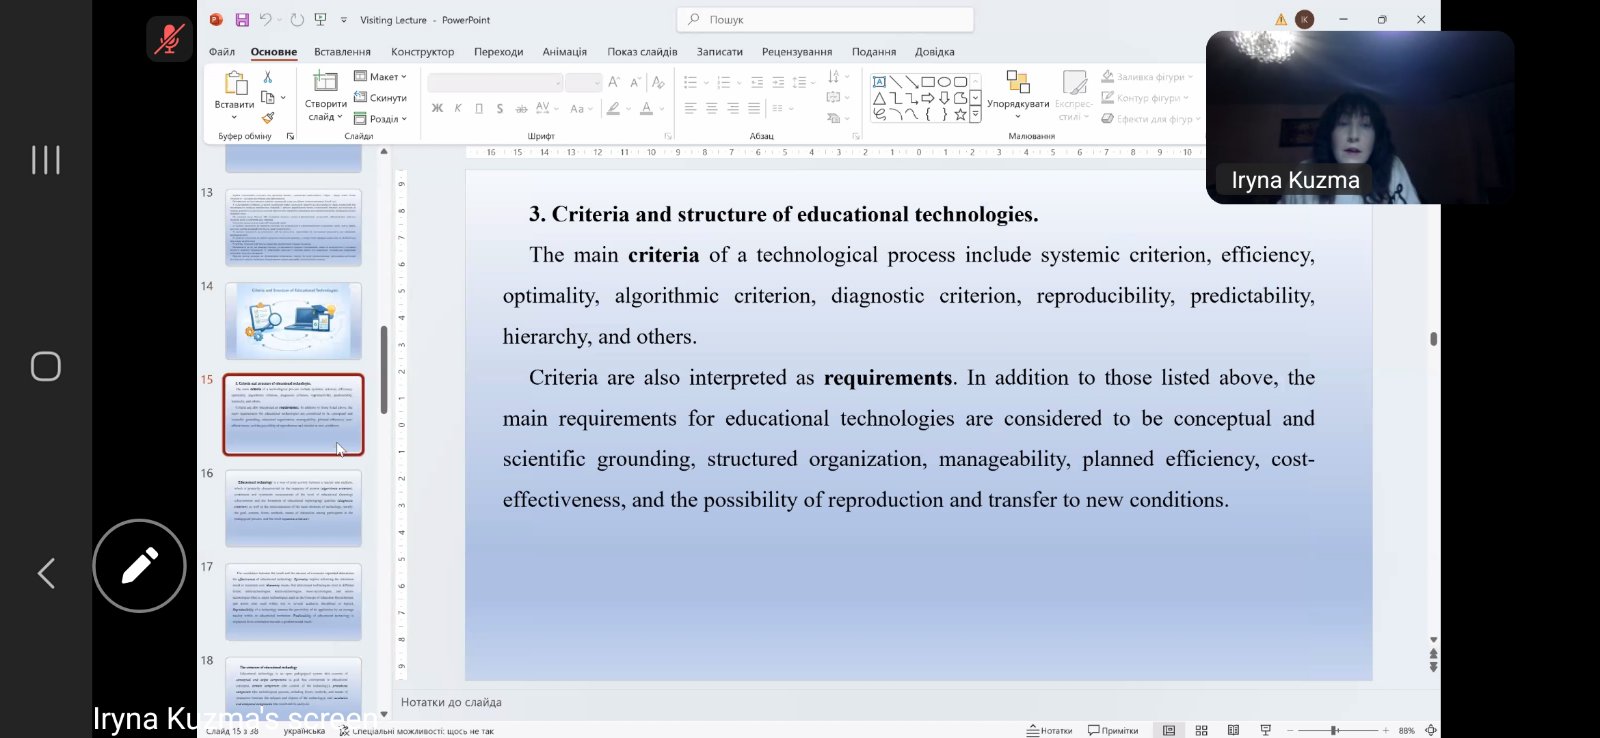Select the Text Box shape in gallery
Viewport: 1600px width, 738px height.
tap(879, 82)
